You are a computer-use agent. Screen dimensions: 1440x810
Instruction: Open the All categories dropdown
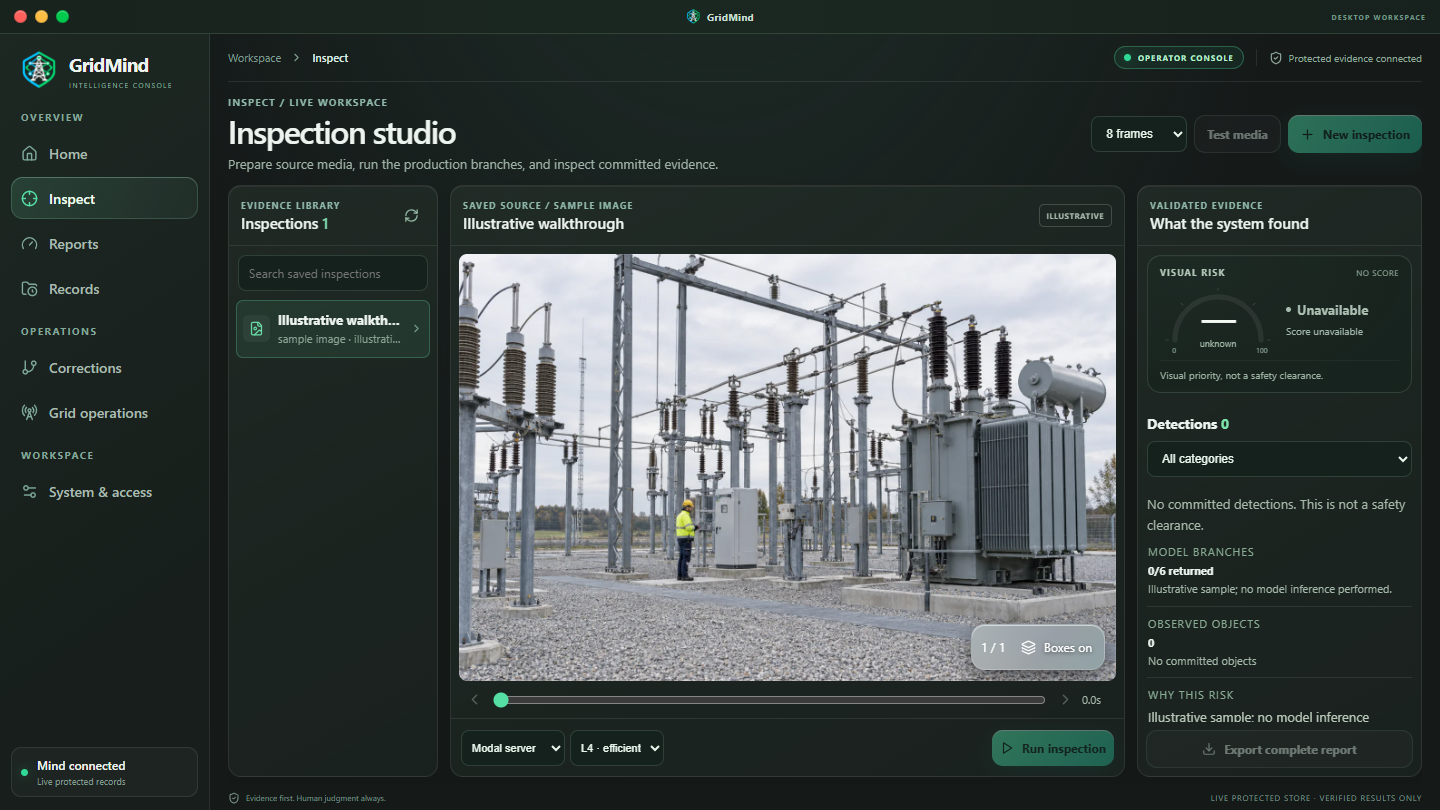click(x=1279, y=459)
